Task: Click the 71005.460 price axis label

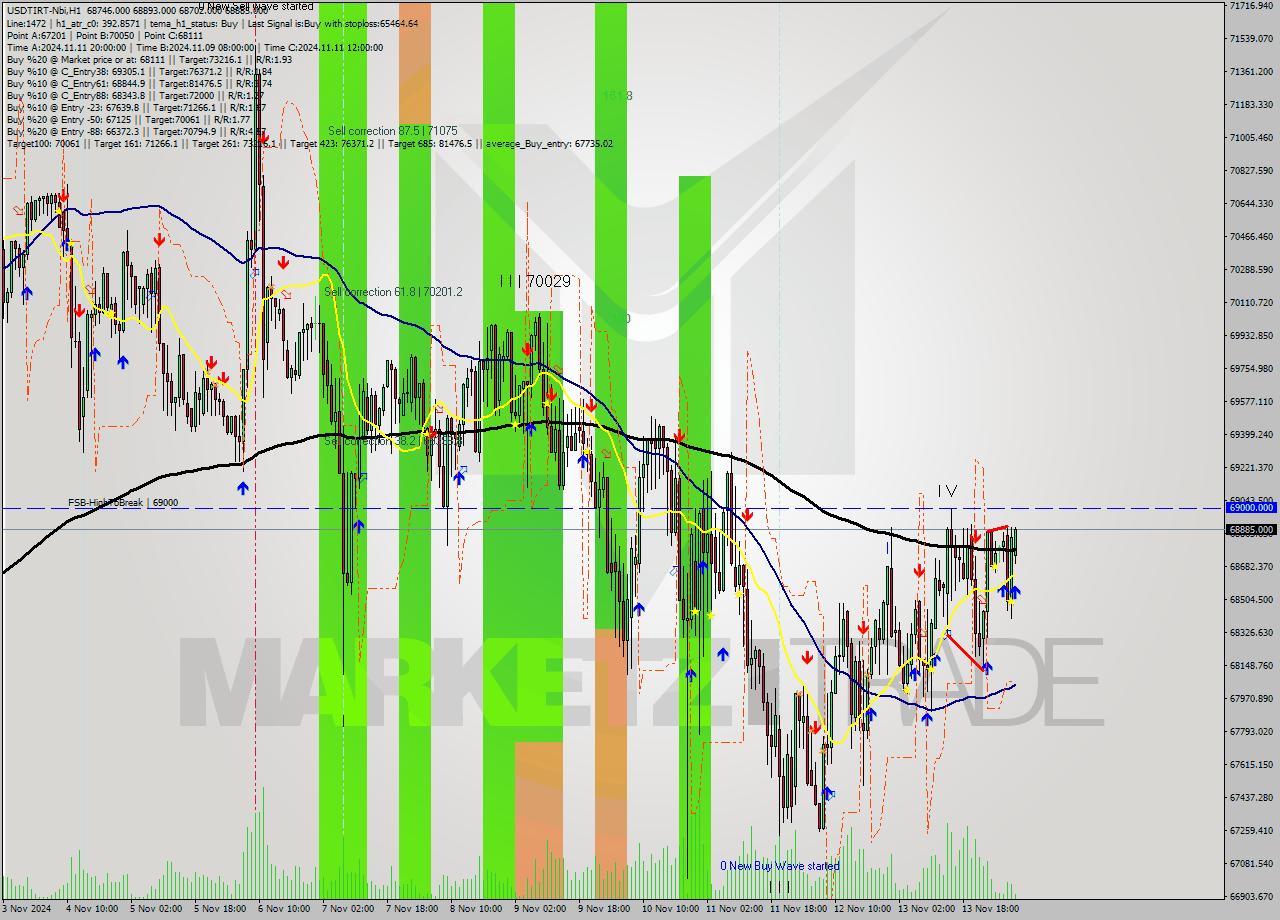Action: (x=1251, y=138)
